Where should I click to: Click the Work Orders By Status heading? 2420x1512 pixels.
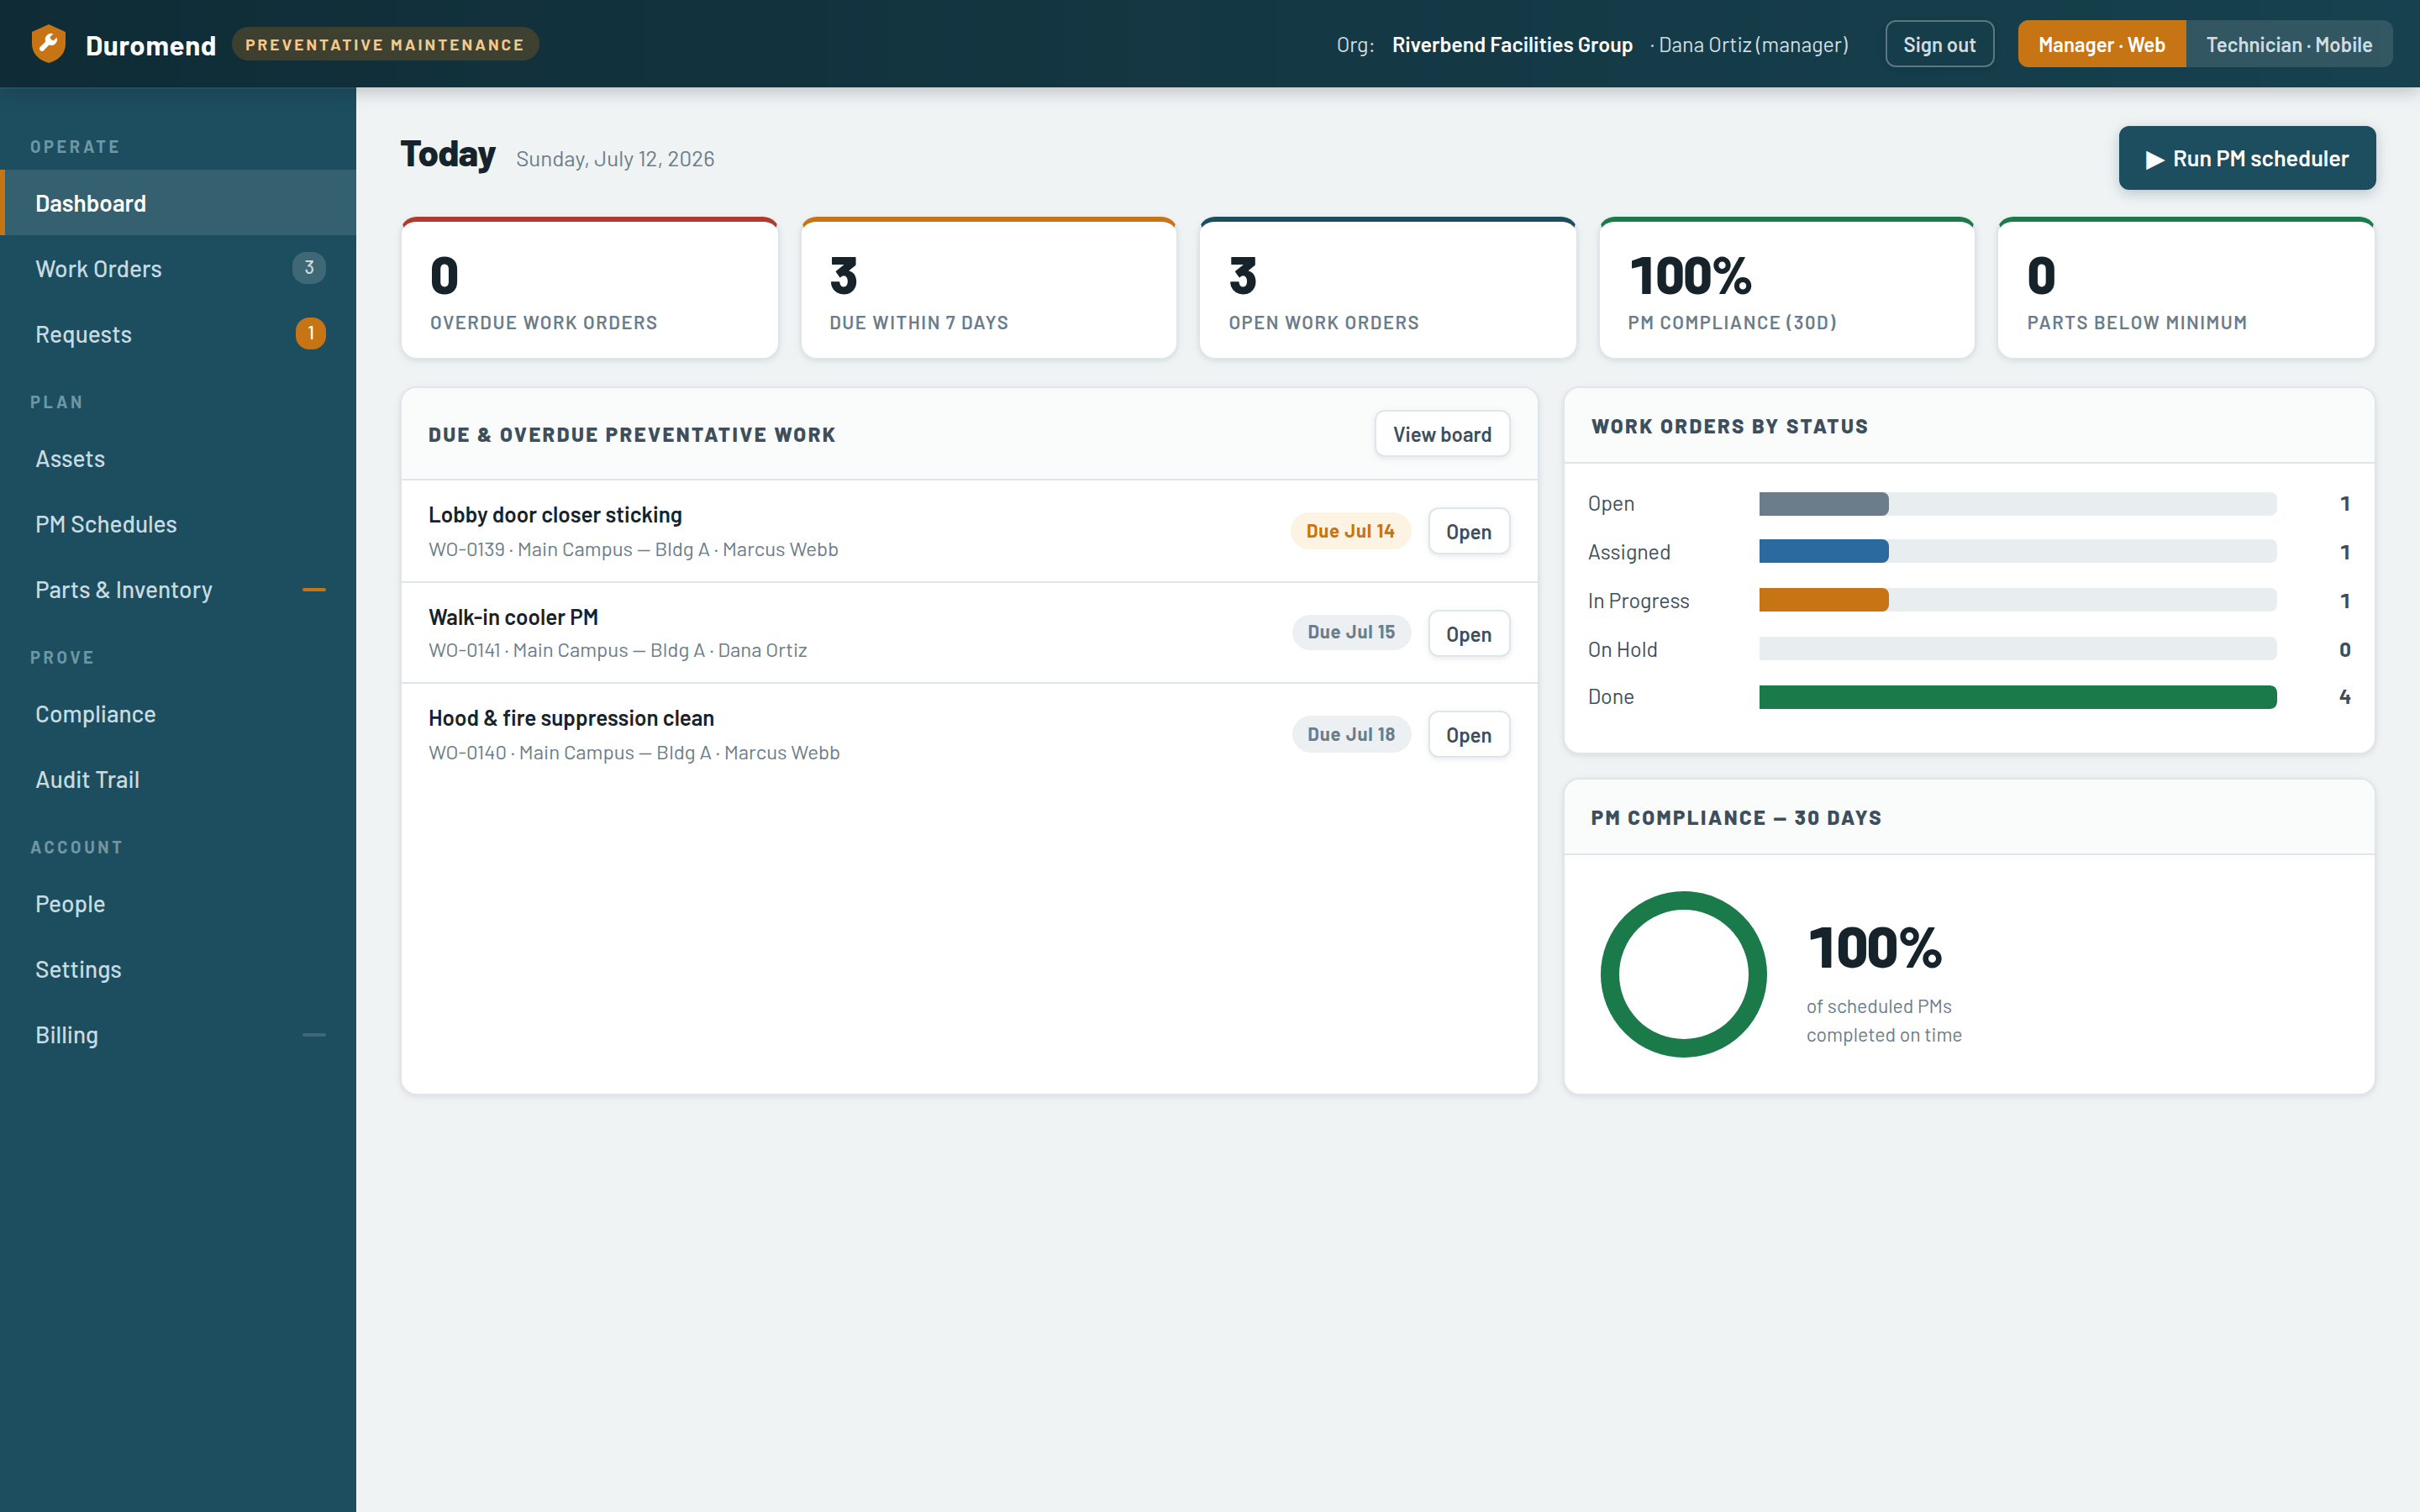click(1729, 426)
